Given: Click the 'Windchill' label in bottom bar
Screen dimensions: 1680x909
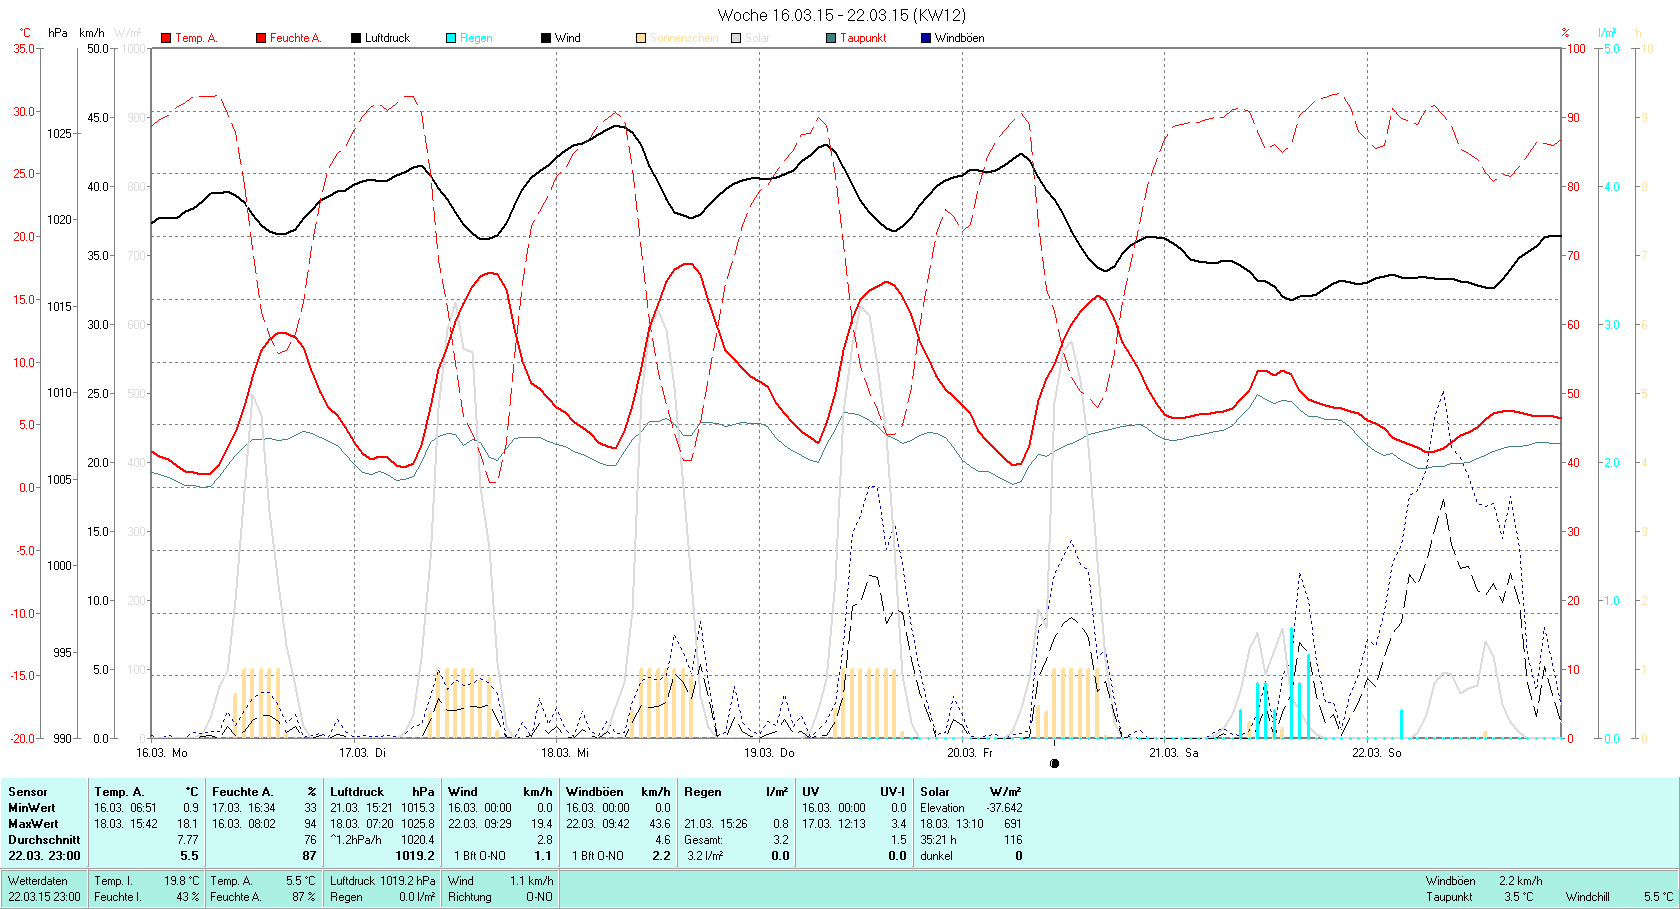Looking at the screenshot, I should (1588, 897).
